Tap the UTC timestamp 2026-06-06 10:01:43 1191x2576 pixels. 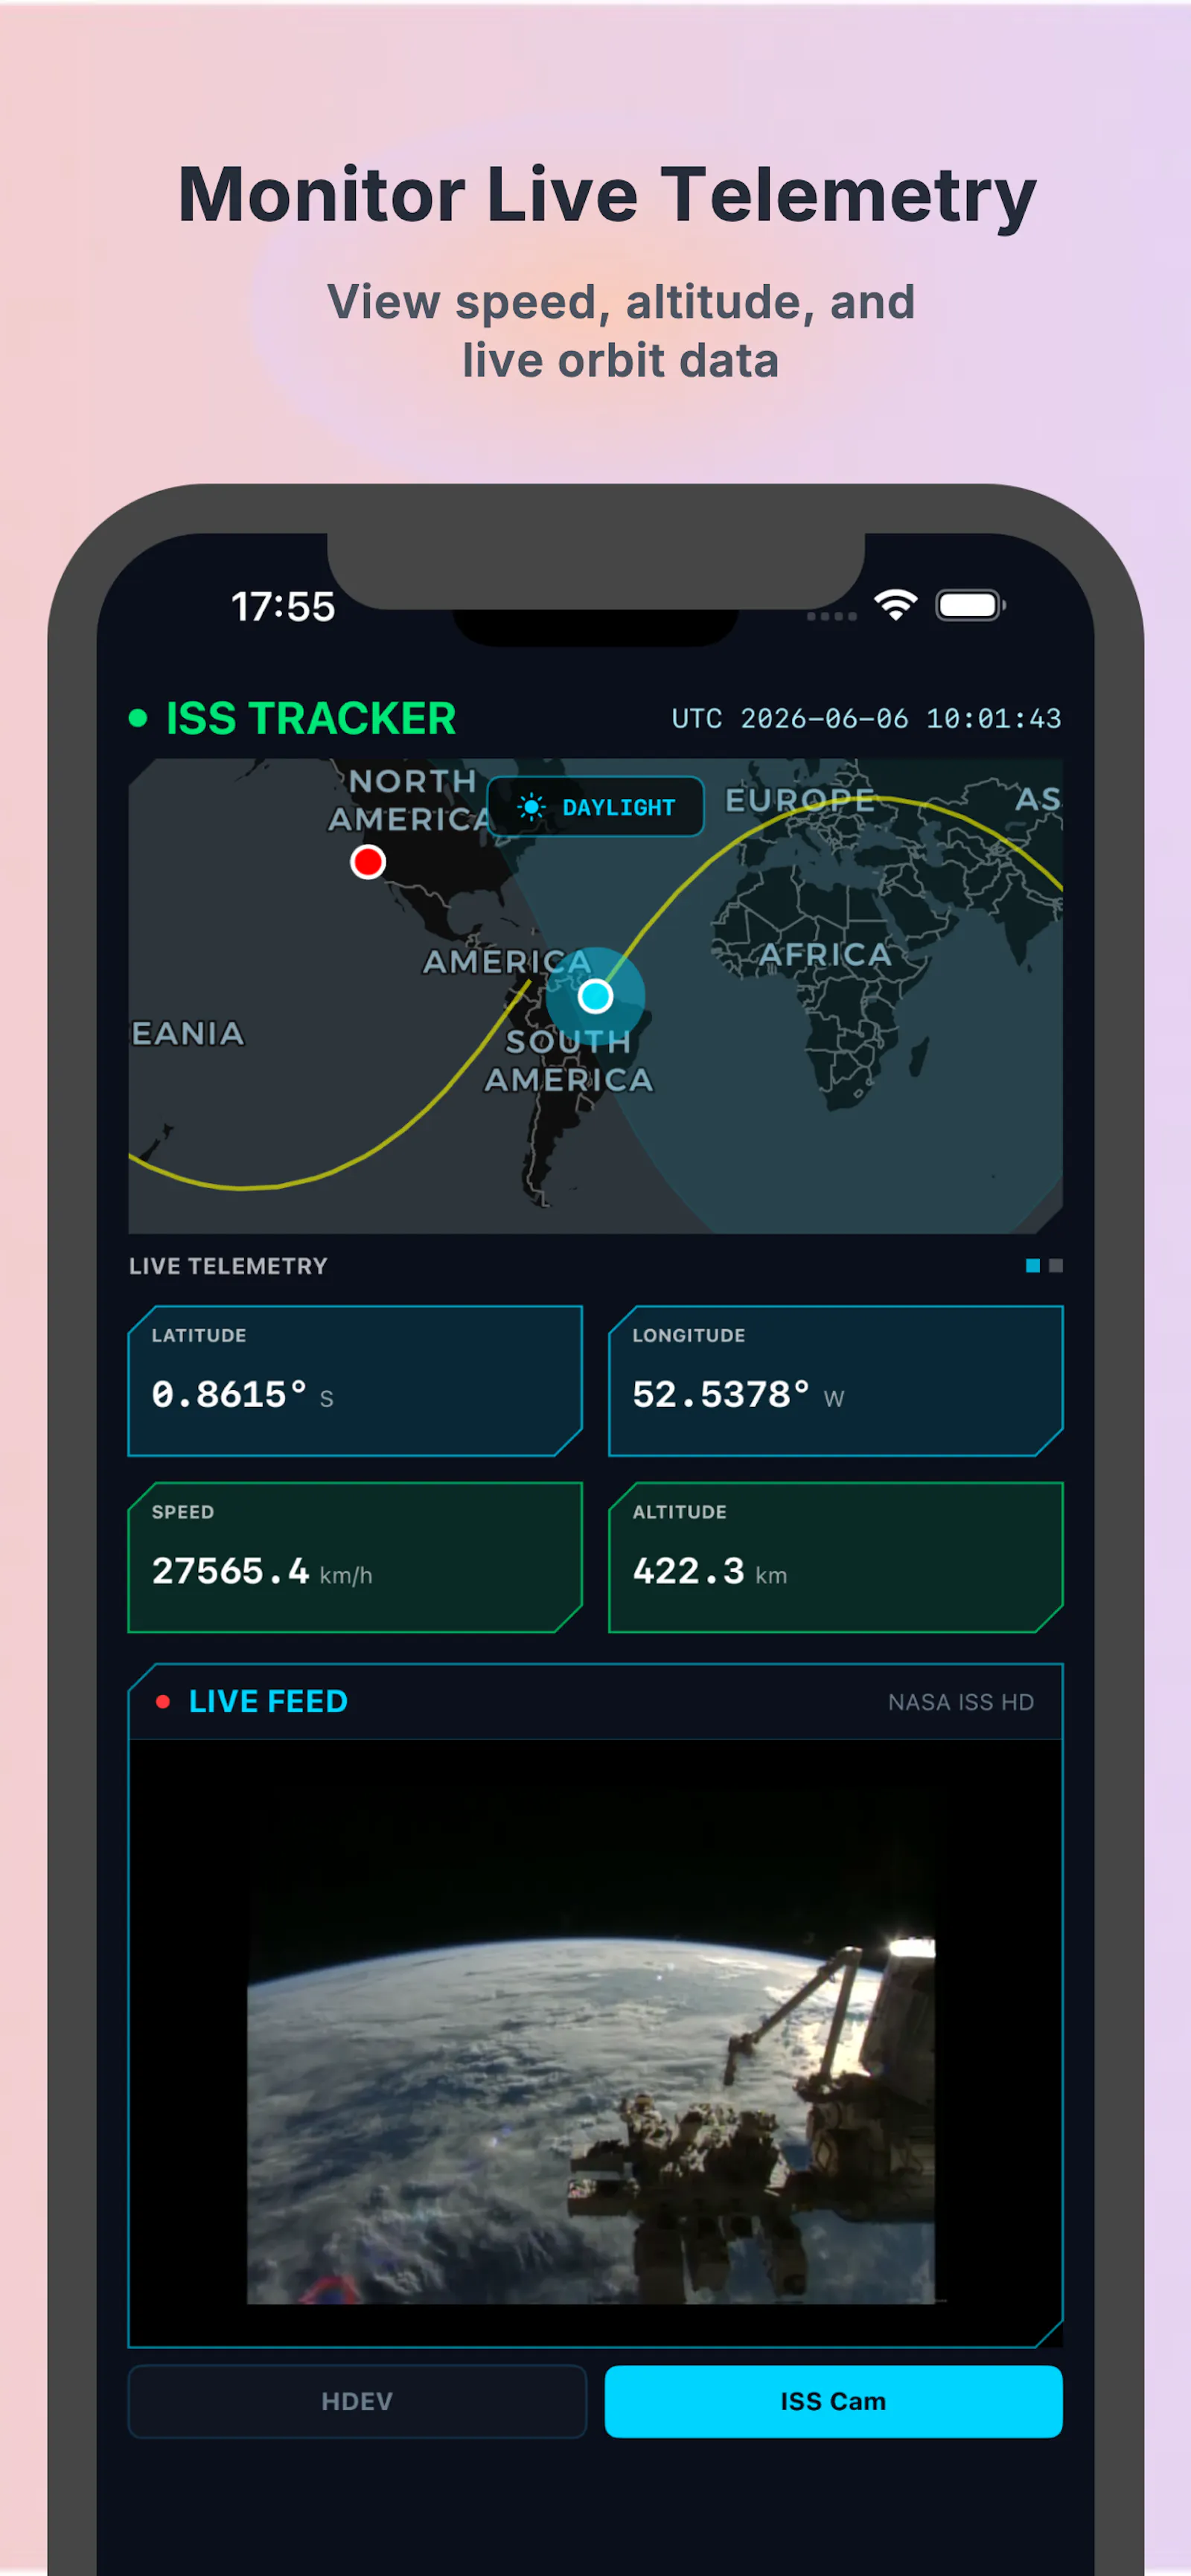[x=866, y=719]
